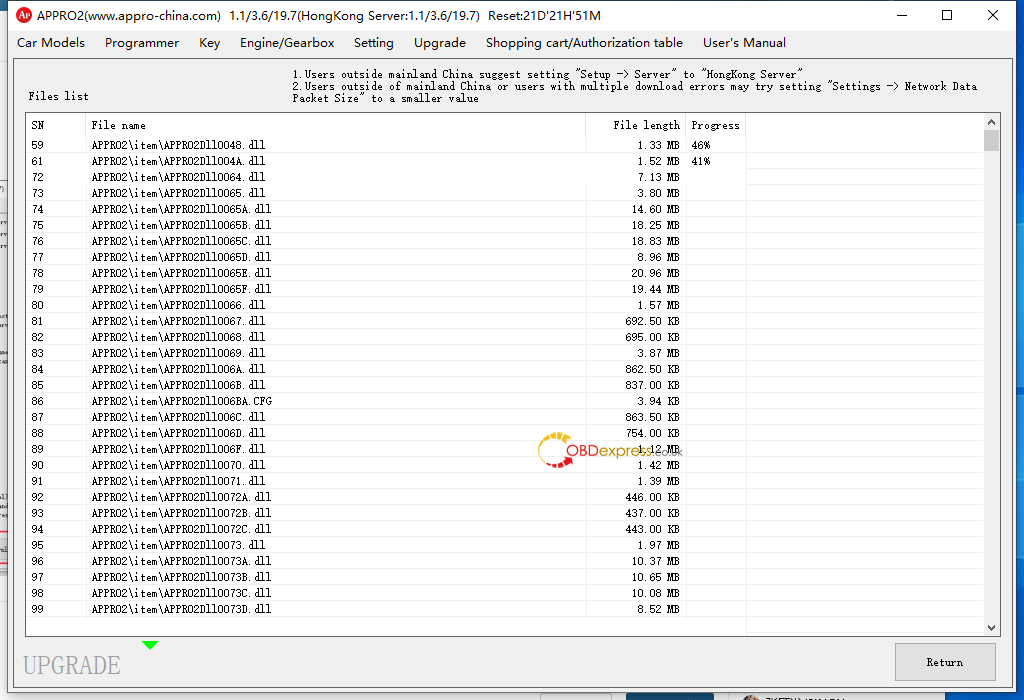Click the 3.94 KB file length
This screenshot has width=1024, height=700.
658,401
